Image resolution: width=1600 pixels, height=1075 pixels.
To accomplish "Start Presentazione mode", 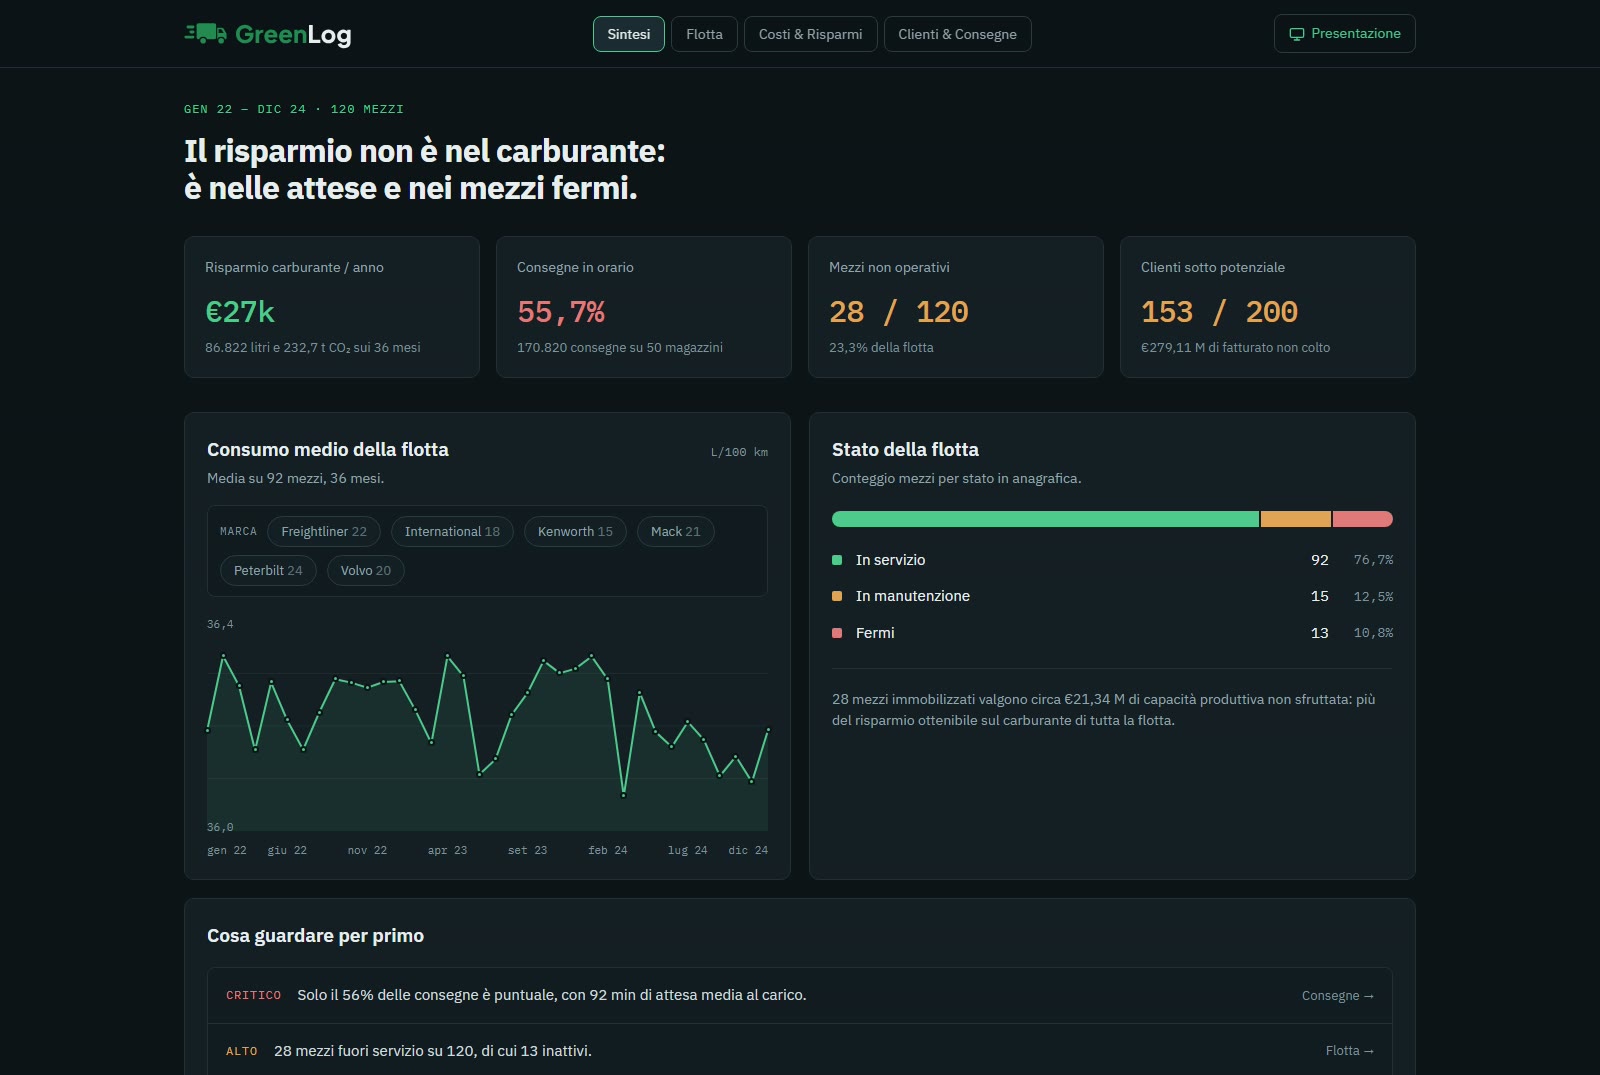I will tap(1344, 34).
